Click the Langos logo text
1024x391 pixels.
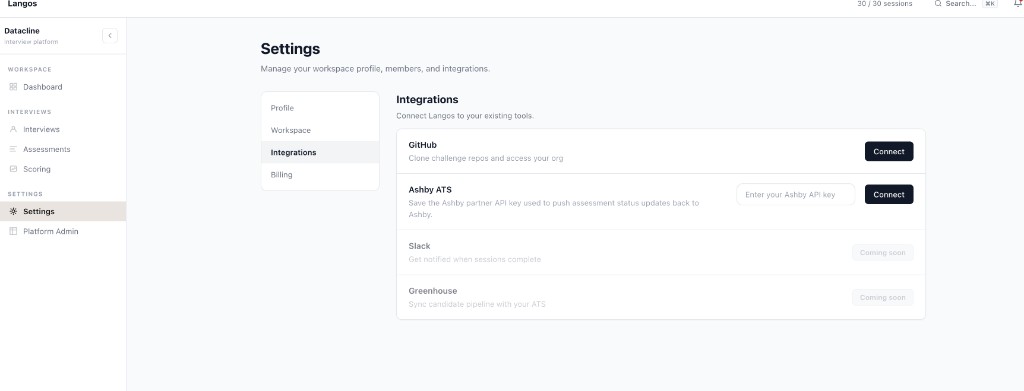click(x=22, y=3)
